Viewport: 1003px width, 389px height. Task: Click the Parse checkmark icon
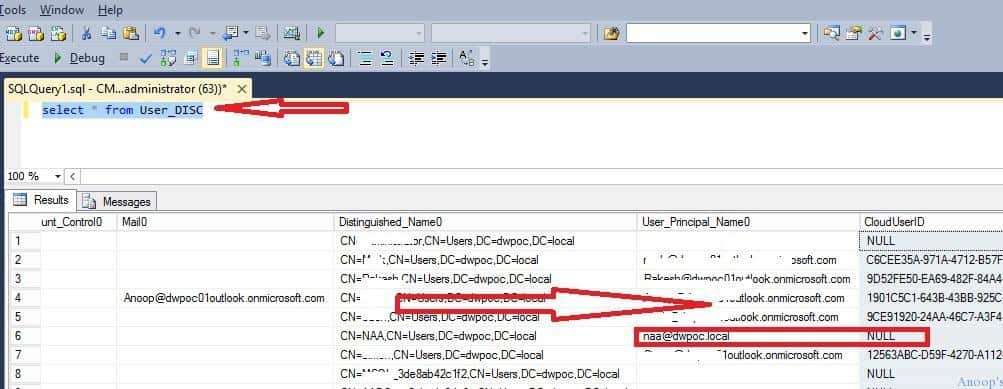pos(146,59)
